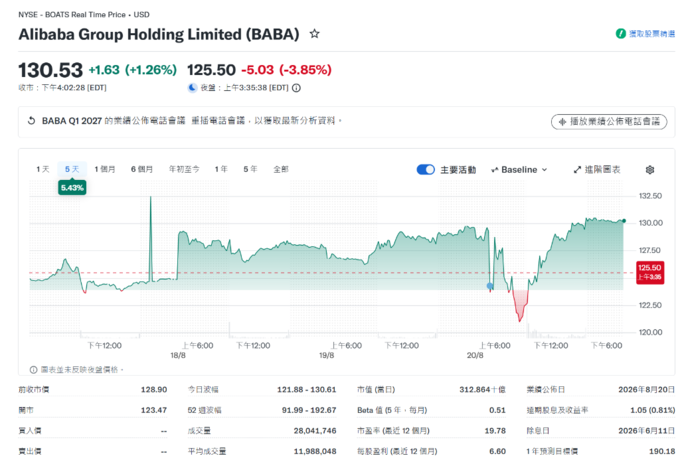Screen dimensions: 680x464
Task: Show the 5 year chart range
Action: [x=250, y=169]
